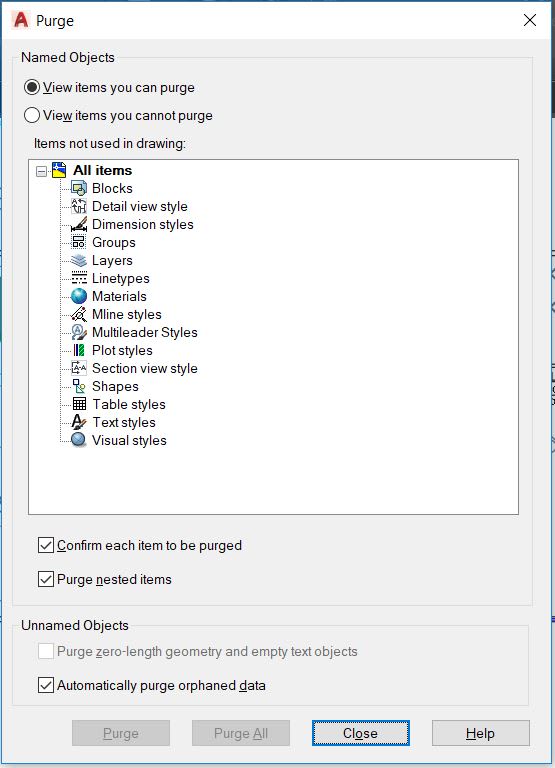
Task: Toggle the 'Purge nested items' checkbox
Action: pos(46,579)
